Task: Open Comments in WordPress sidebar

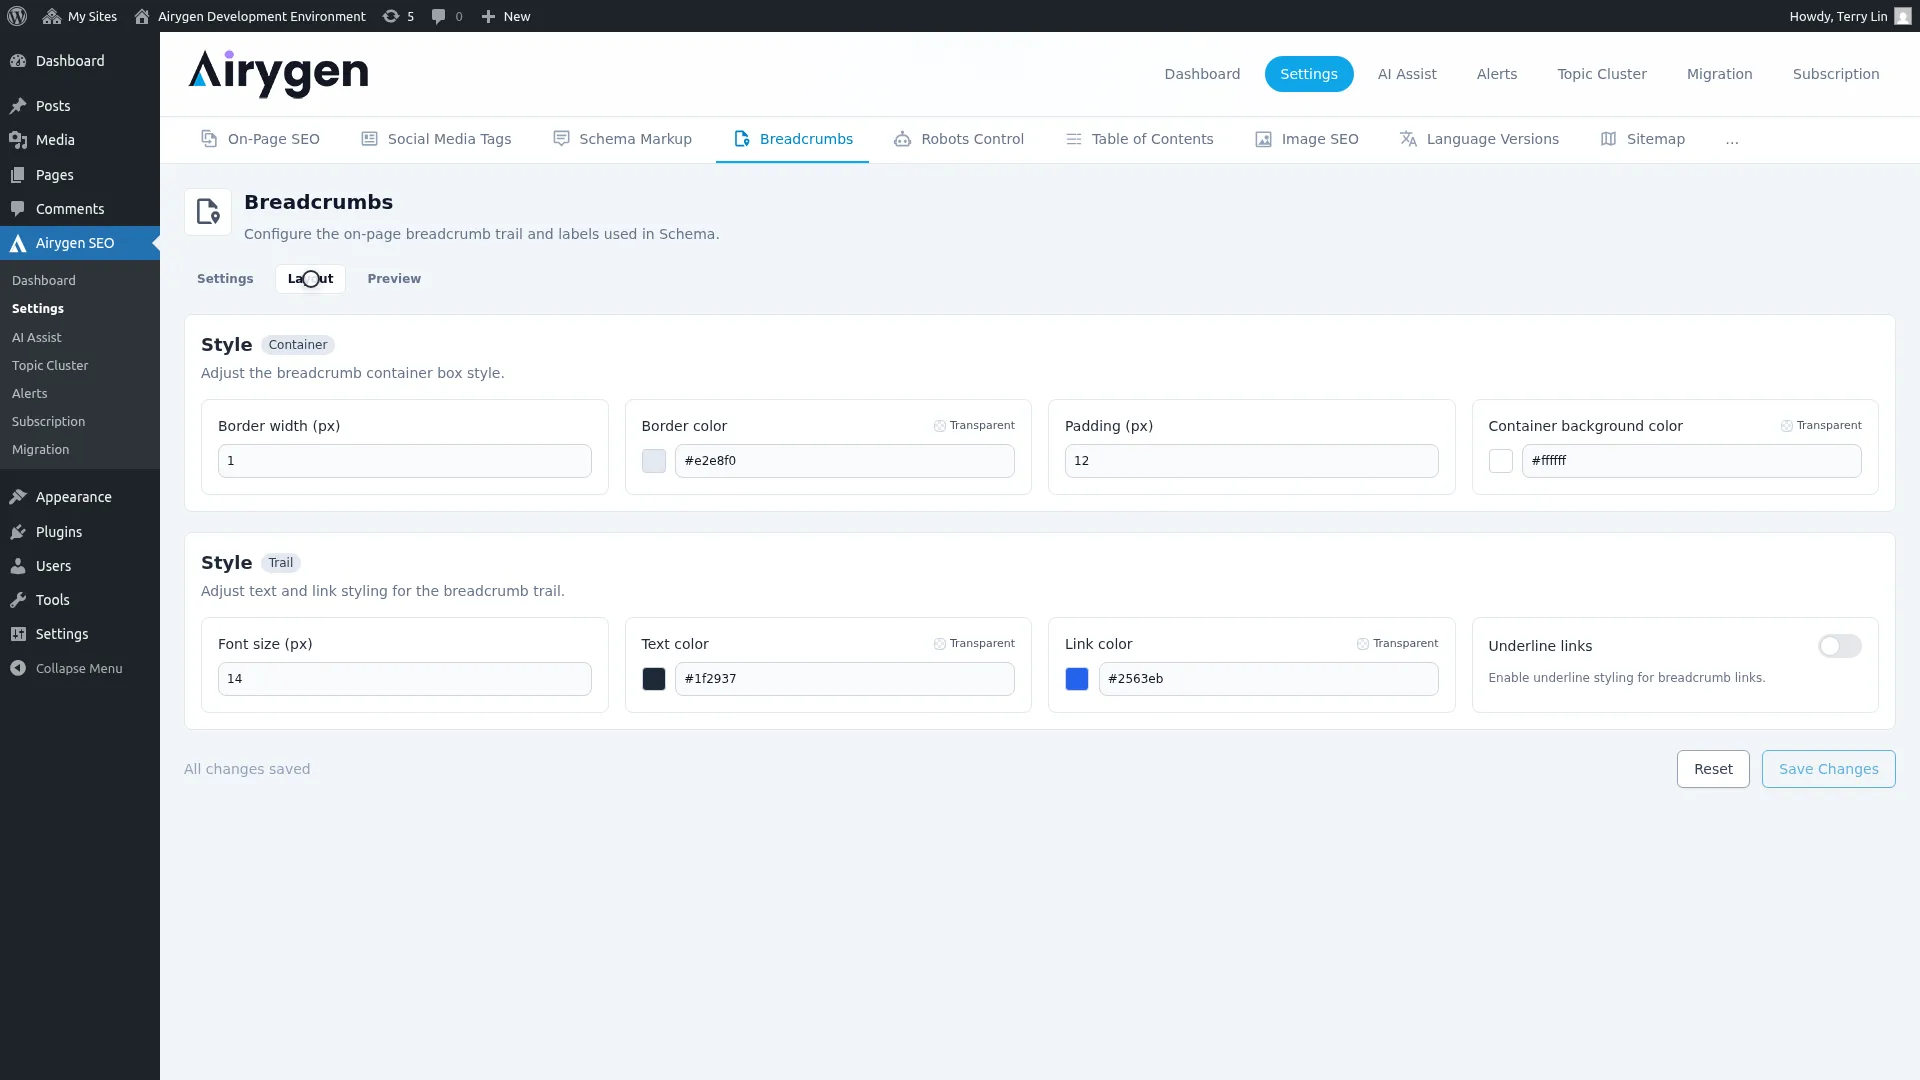Action: click(x=70, y=209)
